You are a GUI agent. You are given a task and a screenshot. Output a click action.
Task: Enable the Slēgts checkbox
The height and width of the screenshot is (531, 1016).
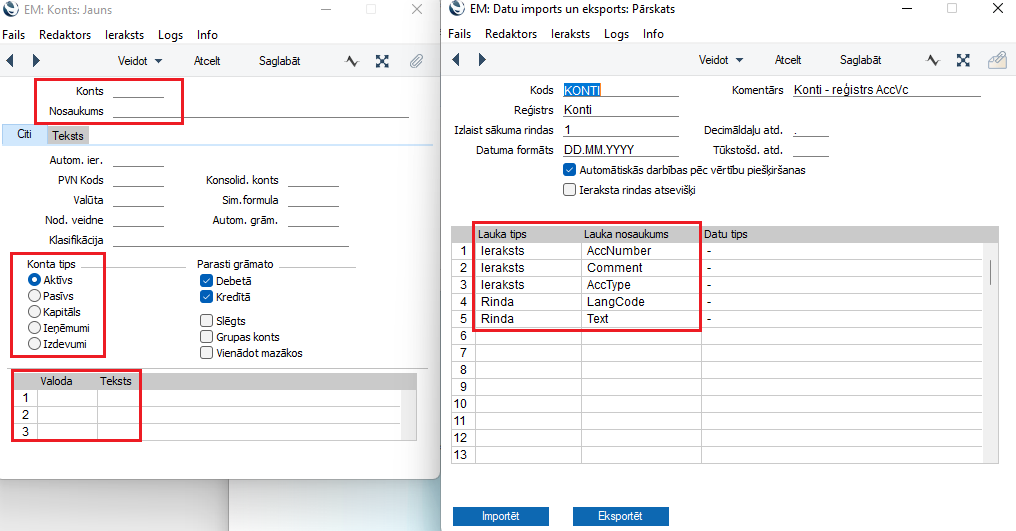pyautogui.click(x=206, y=321)
